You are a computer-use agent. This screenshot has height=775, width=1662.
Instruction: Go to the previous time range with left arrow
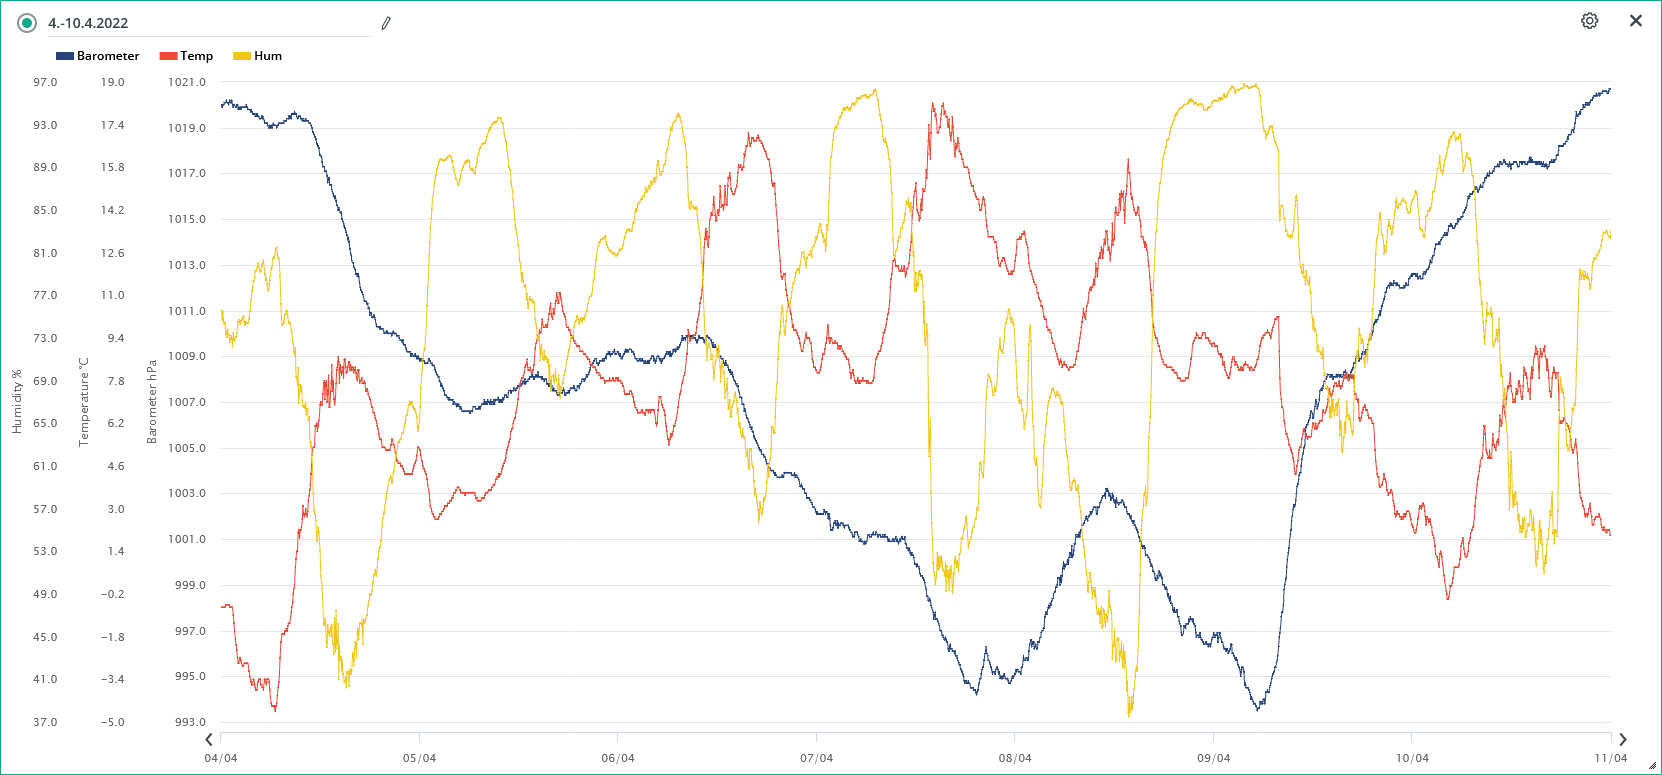(209, 740)
